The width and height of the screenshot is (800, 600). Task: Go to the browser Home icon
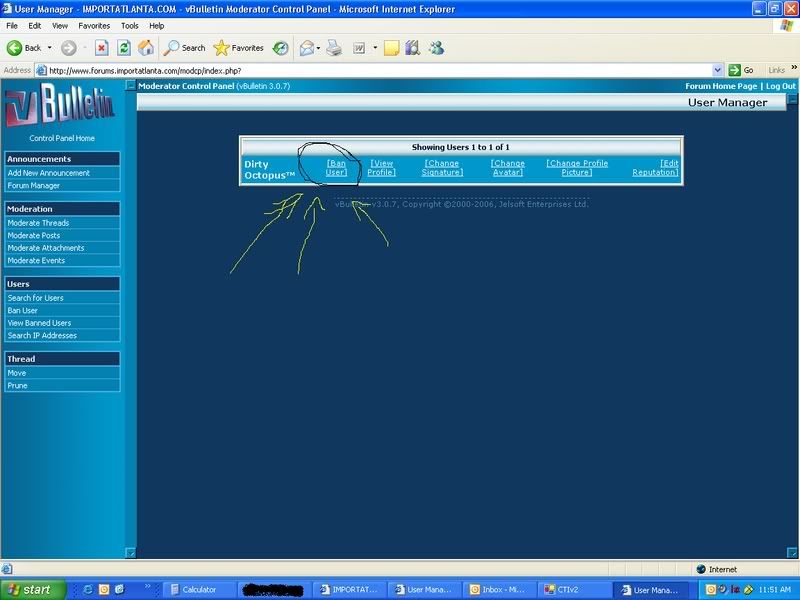tap(146, 47)
